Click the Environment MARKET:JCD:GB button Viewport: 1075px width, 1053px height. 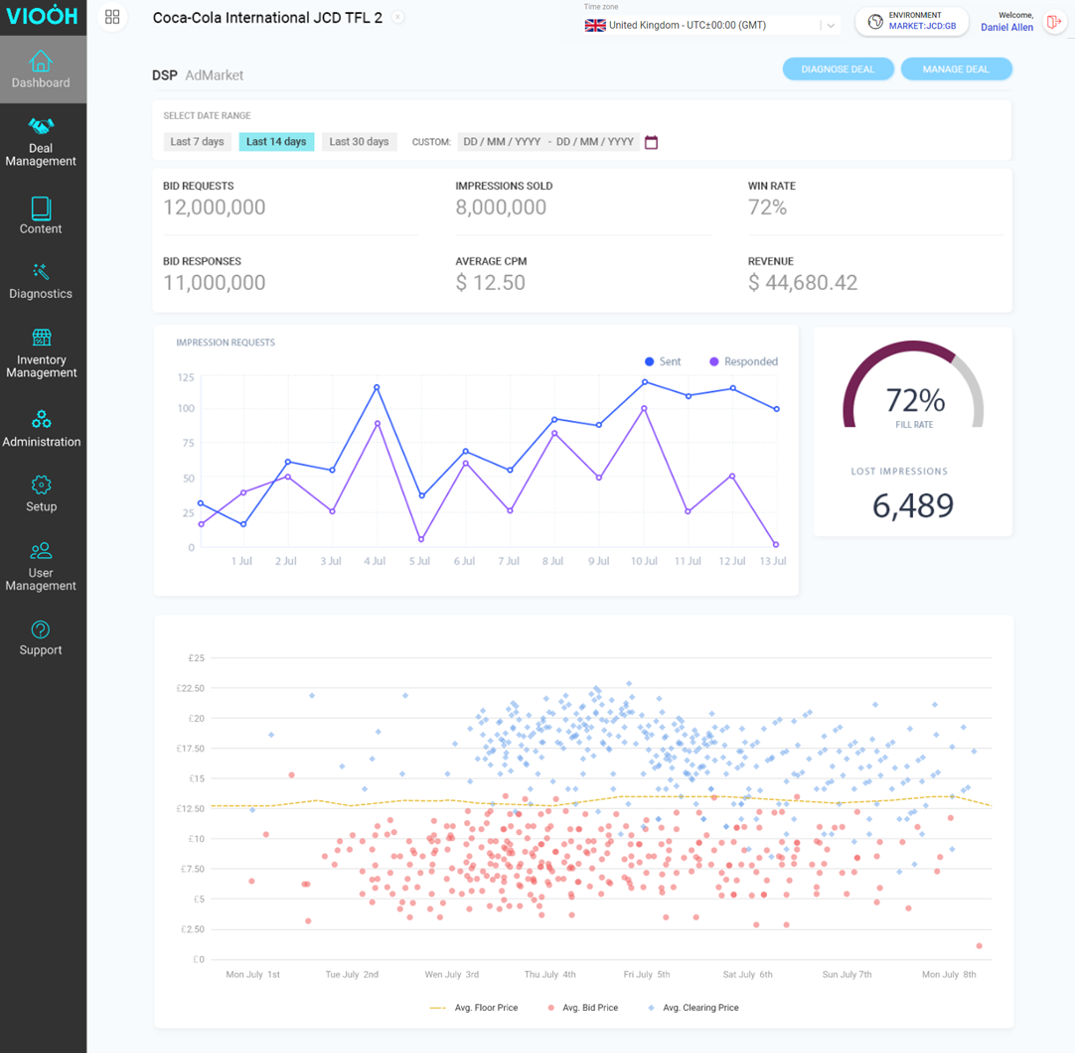912,21
